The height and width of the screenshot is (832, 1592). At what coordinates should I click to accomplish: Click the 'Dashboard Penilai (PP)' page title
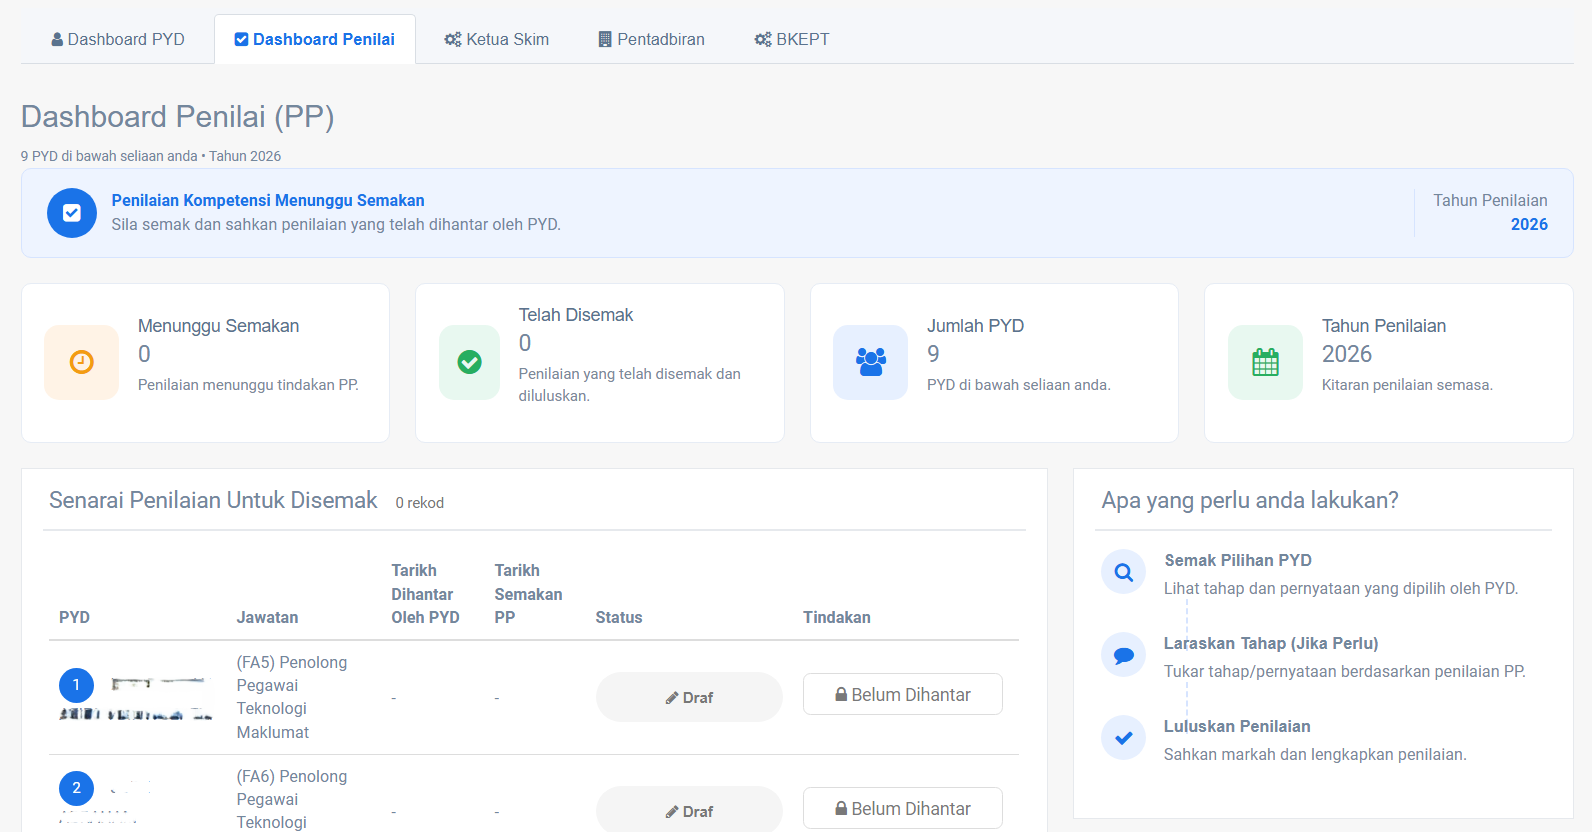178,117
